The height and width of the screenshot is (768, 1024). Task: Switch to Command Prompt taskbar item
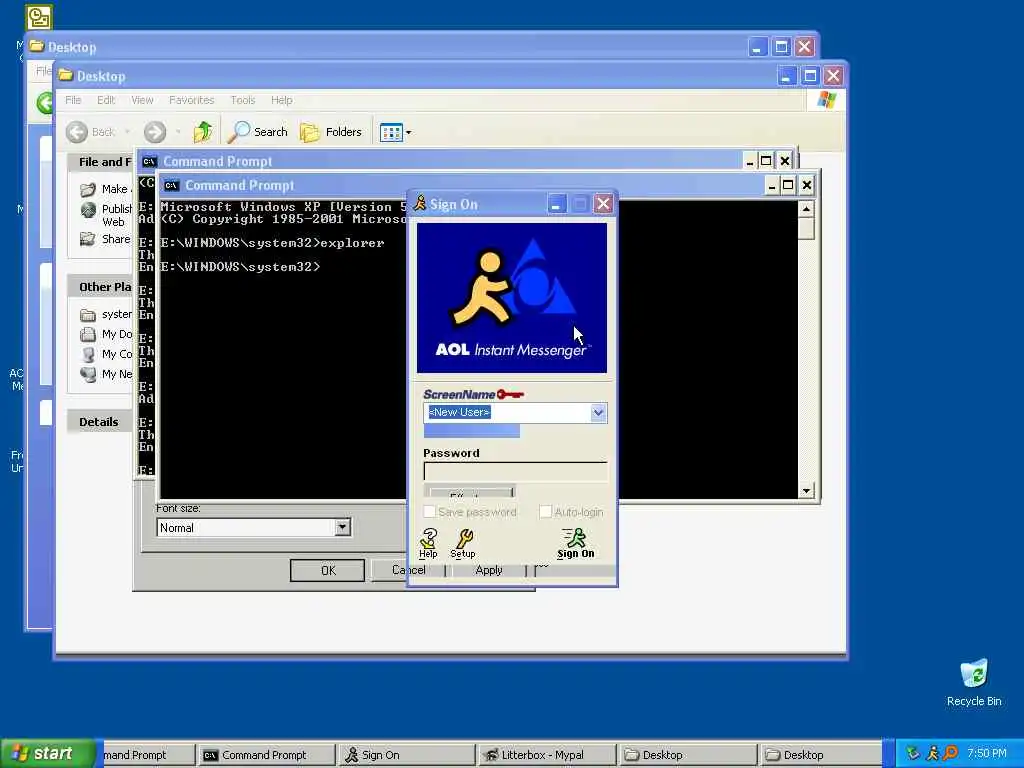[x=266, y=755]
